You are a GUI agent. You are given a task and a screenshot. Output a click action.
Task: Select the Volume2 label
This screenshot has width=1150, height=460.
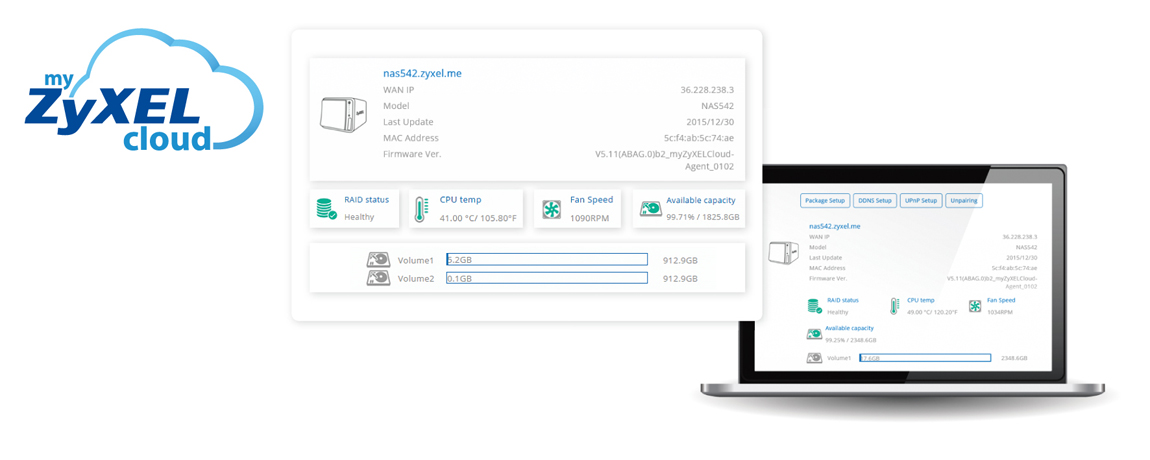click(x=416, y=279)
